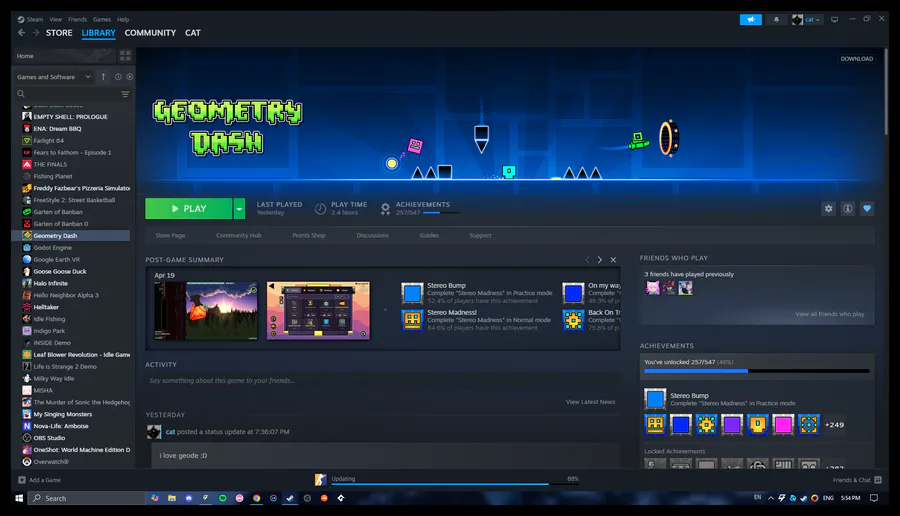Switch to the STORE tab
The height and width of the screenshot is (516, 900).
[59, 33]
